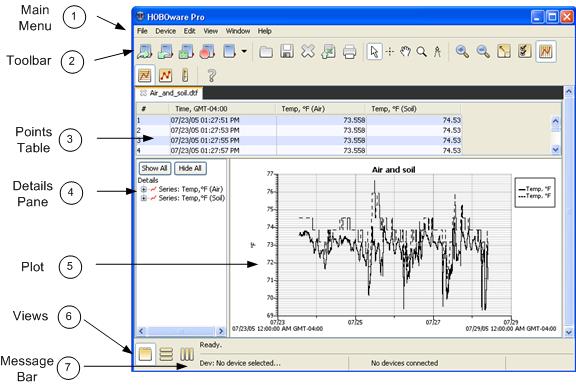The width and height of the screenshot is (576, 385).
Task: Click the Print icon in toolbar
Action: point(349,52)
